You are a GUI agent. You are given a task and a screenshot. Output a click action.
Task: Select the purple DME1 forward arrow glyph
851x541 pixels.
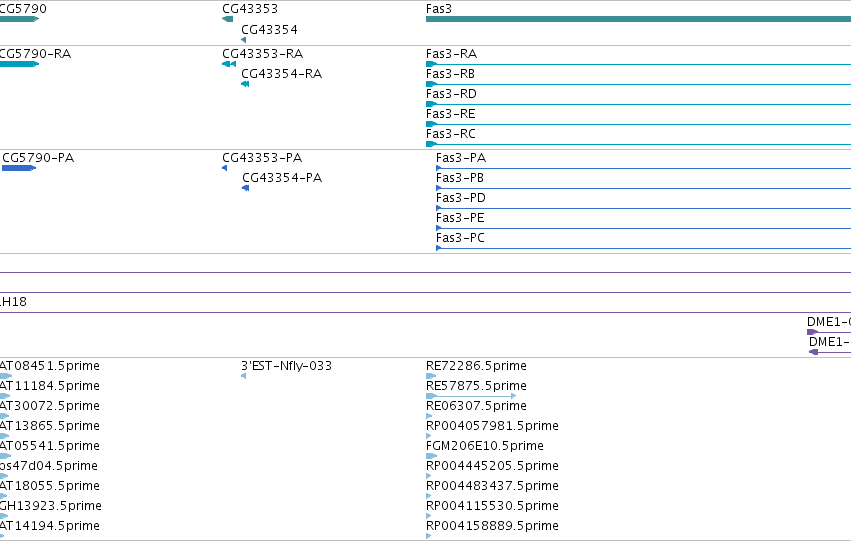(x=813, y=332)
